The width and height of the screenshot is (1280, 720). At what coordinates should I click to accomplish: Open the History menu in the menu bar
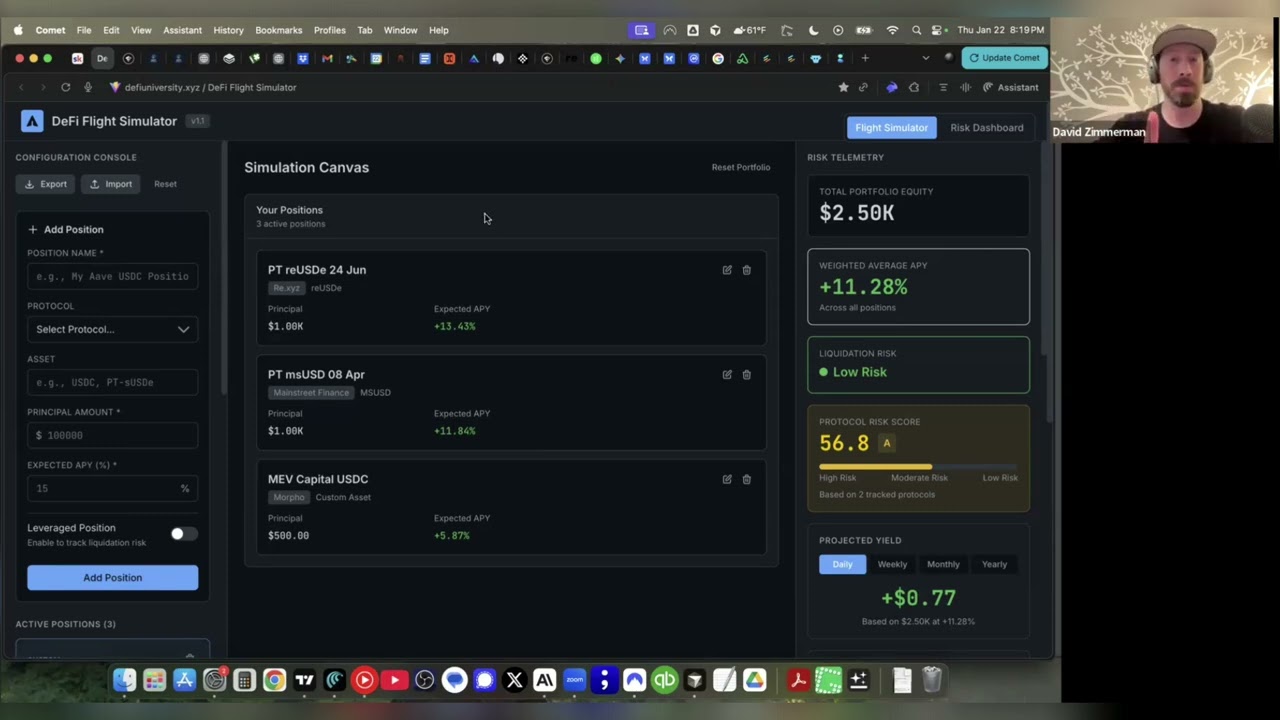(x=228, y=30)
